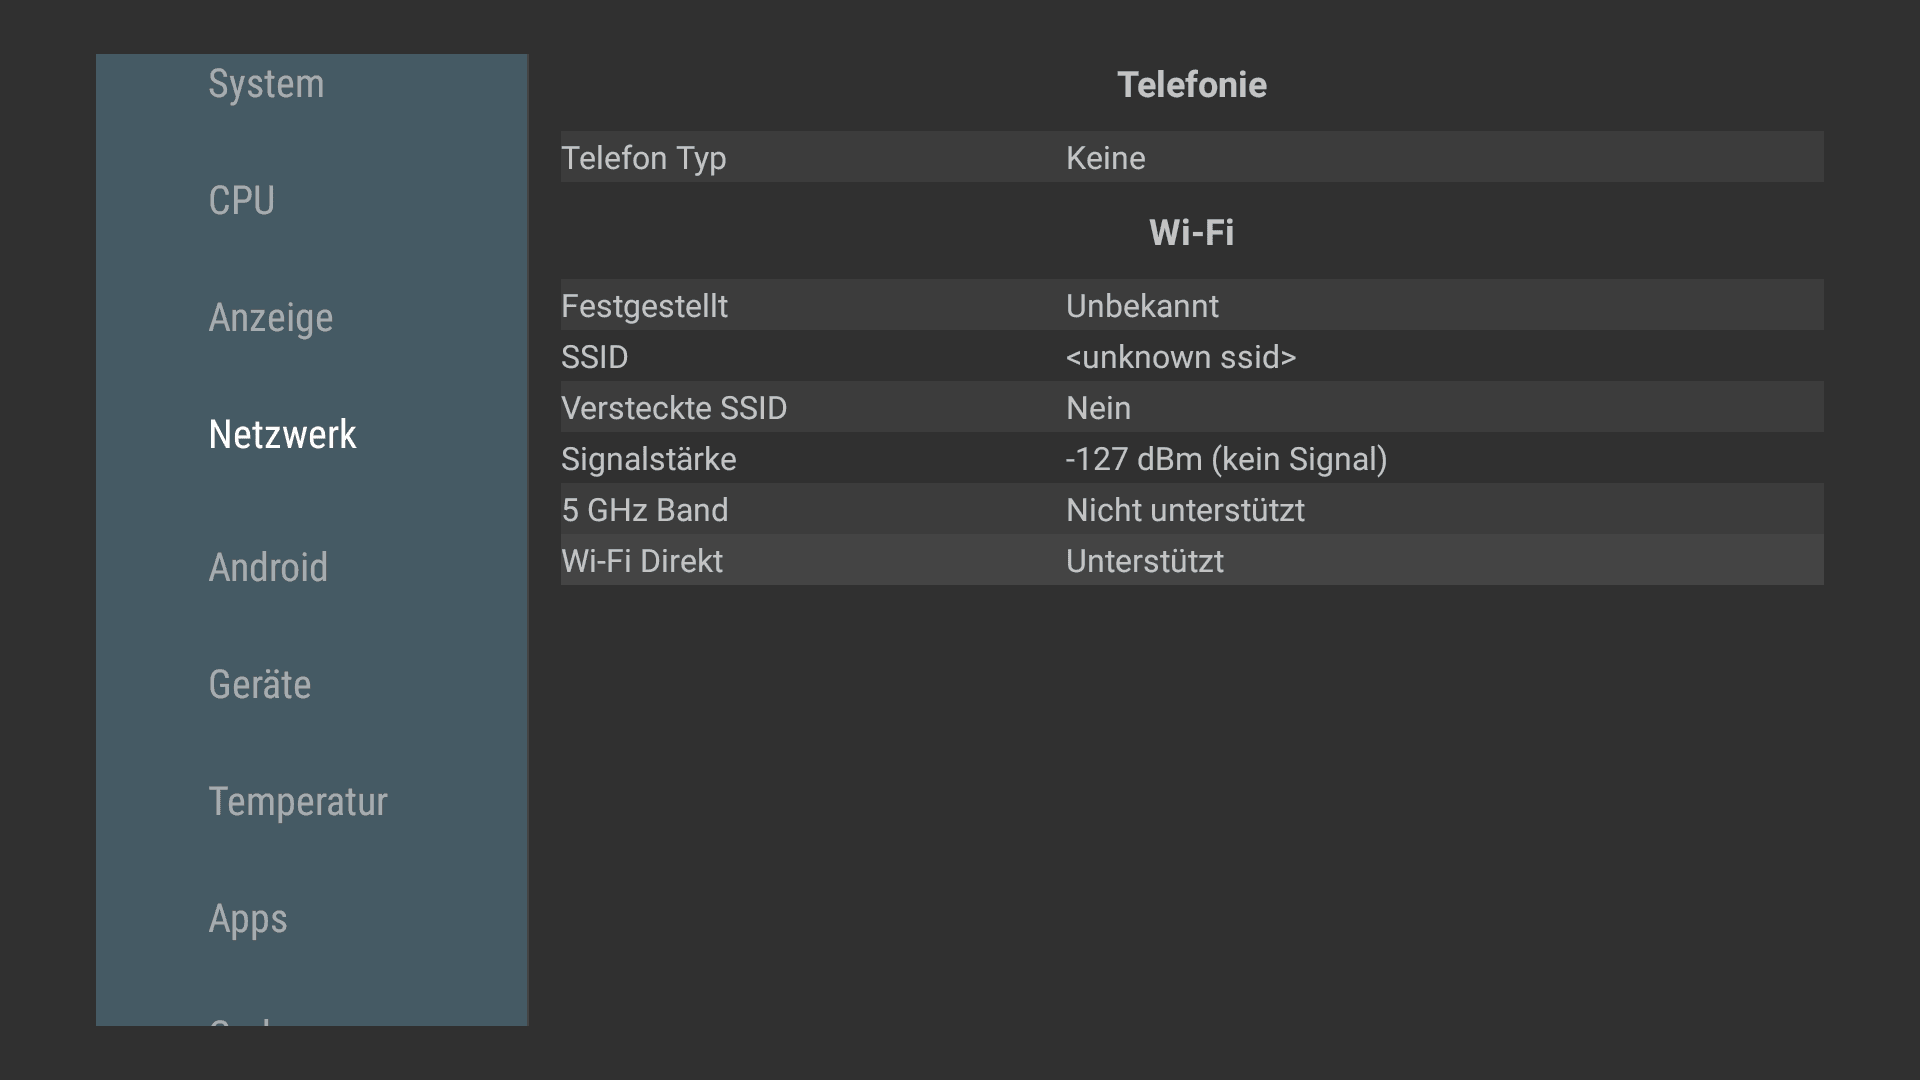Click the Signalstärke row
Viewport: 1920px width, 1080px height.
1192,458
